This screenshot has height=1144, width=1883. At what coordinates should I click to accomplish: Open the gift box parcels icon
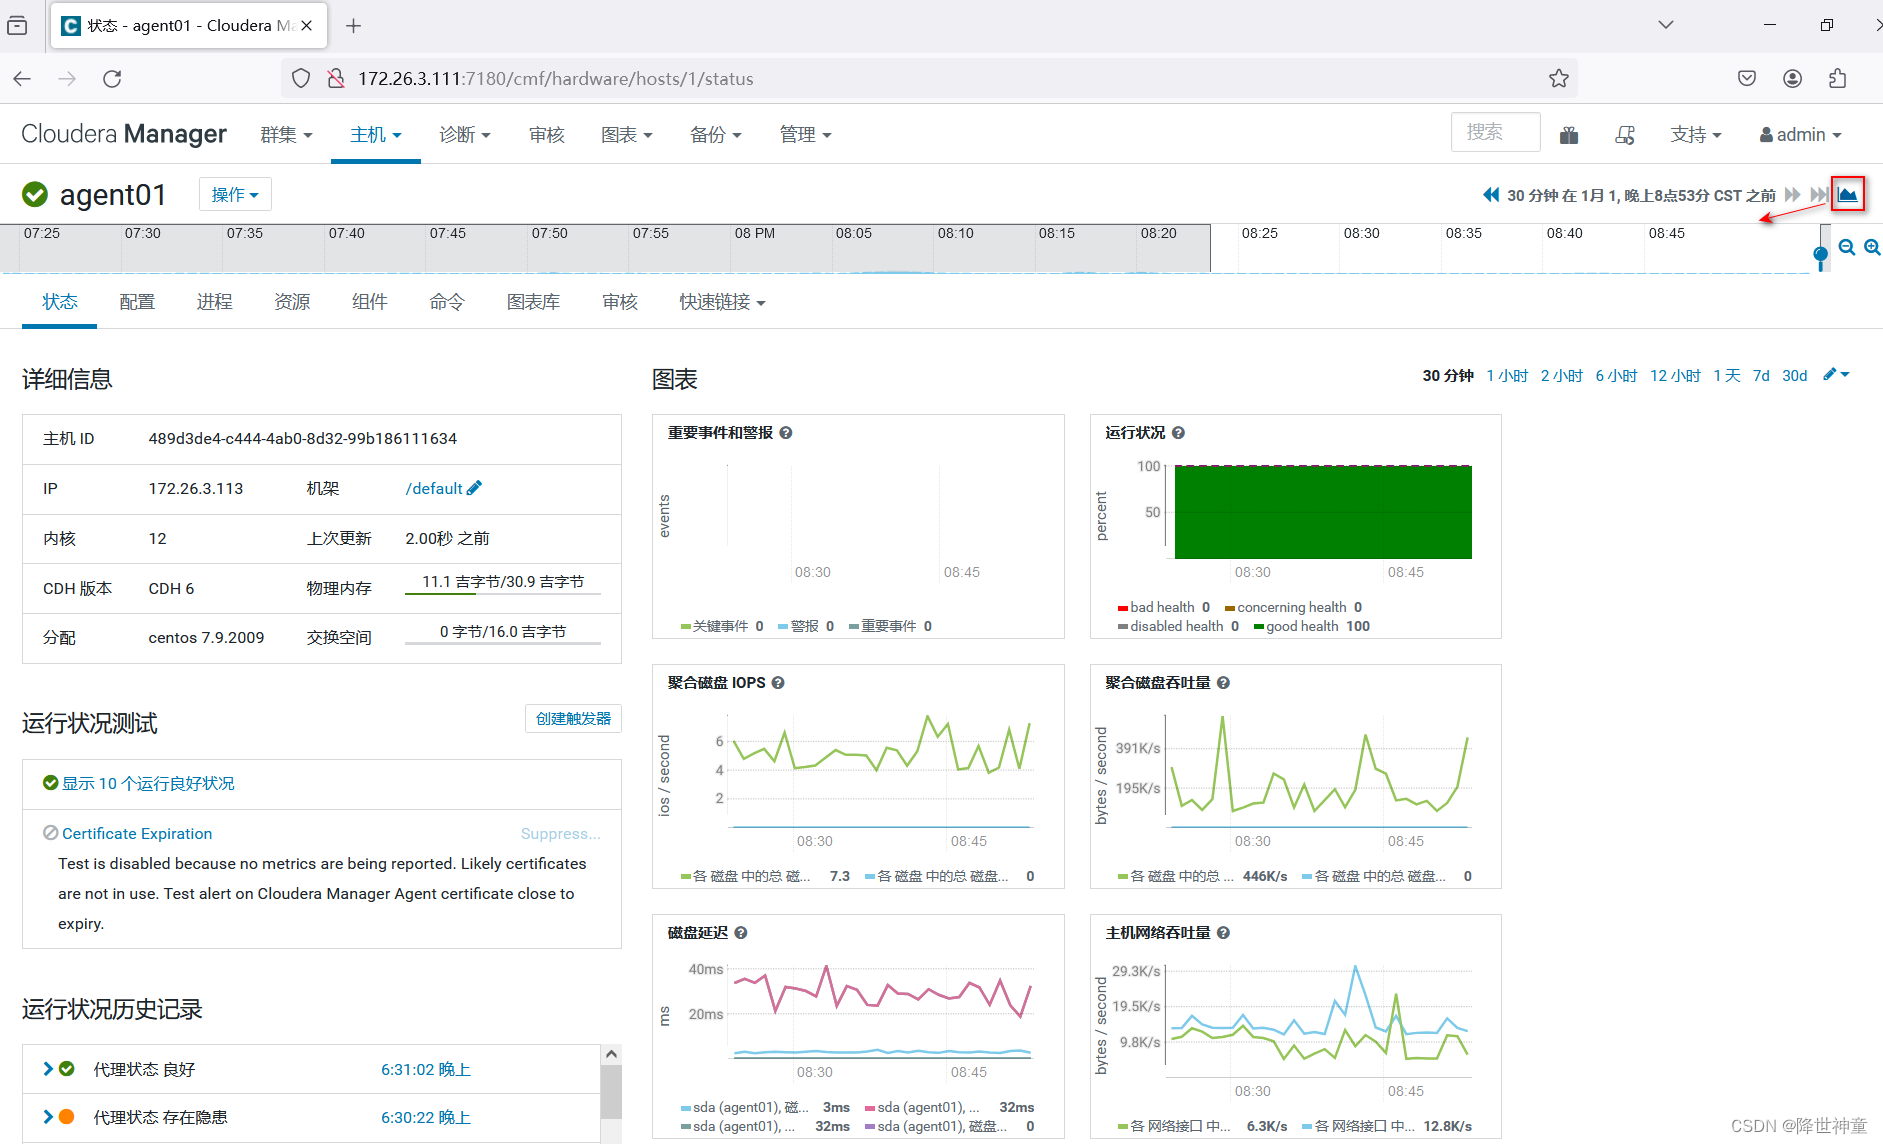1569,134
